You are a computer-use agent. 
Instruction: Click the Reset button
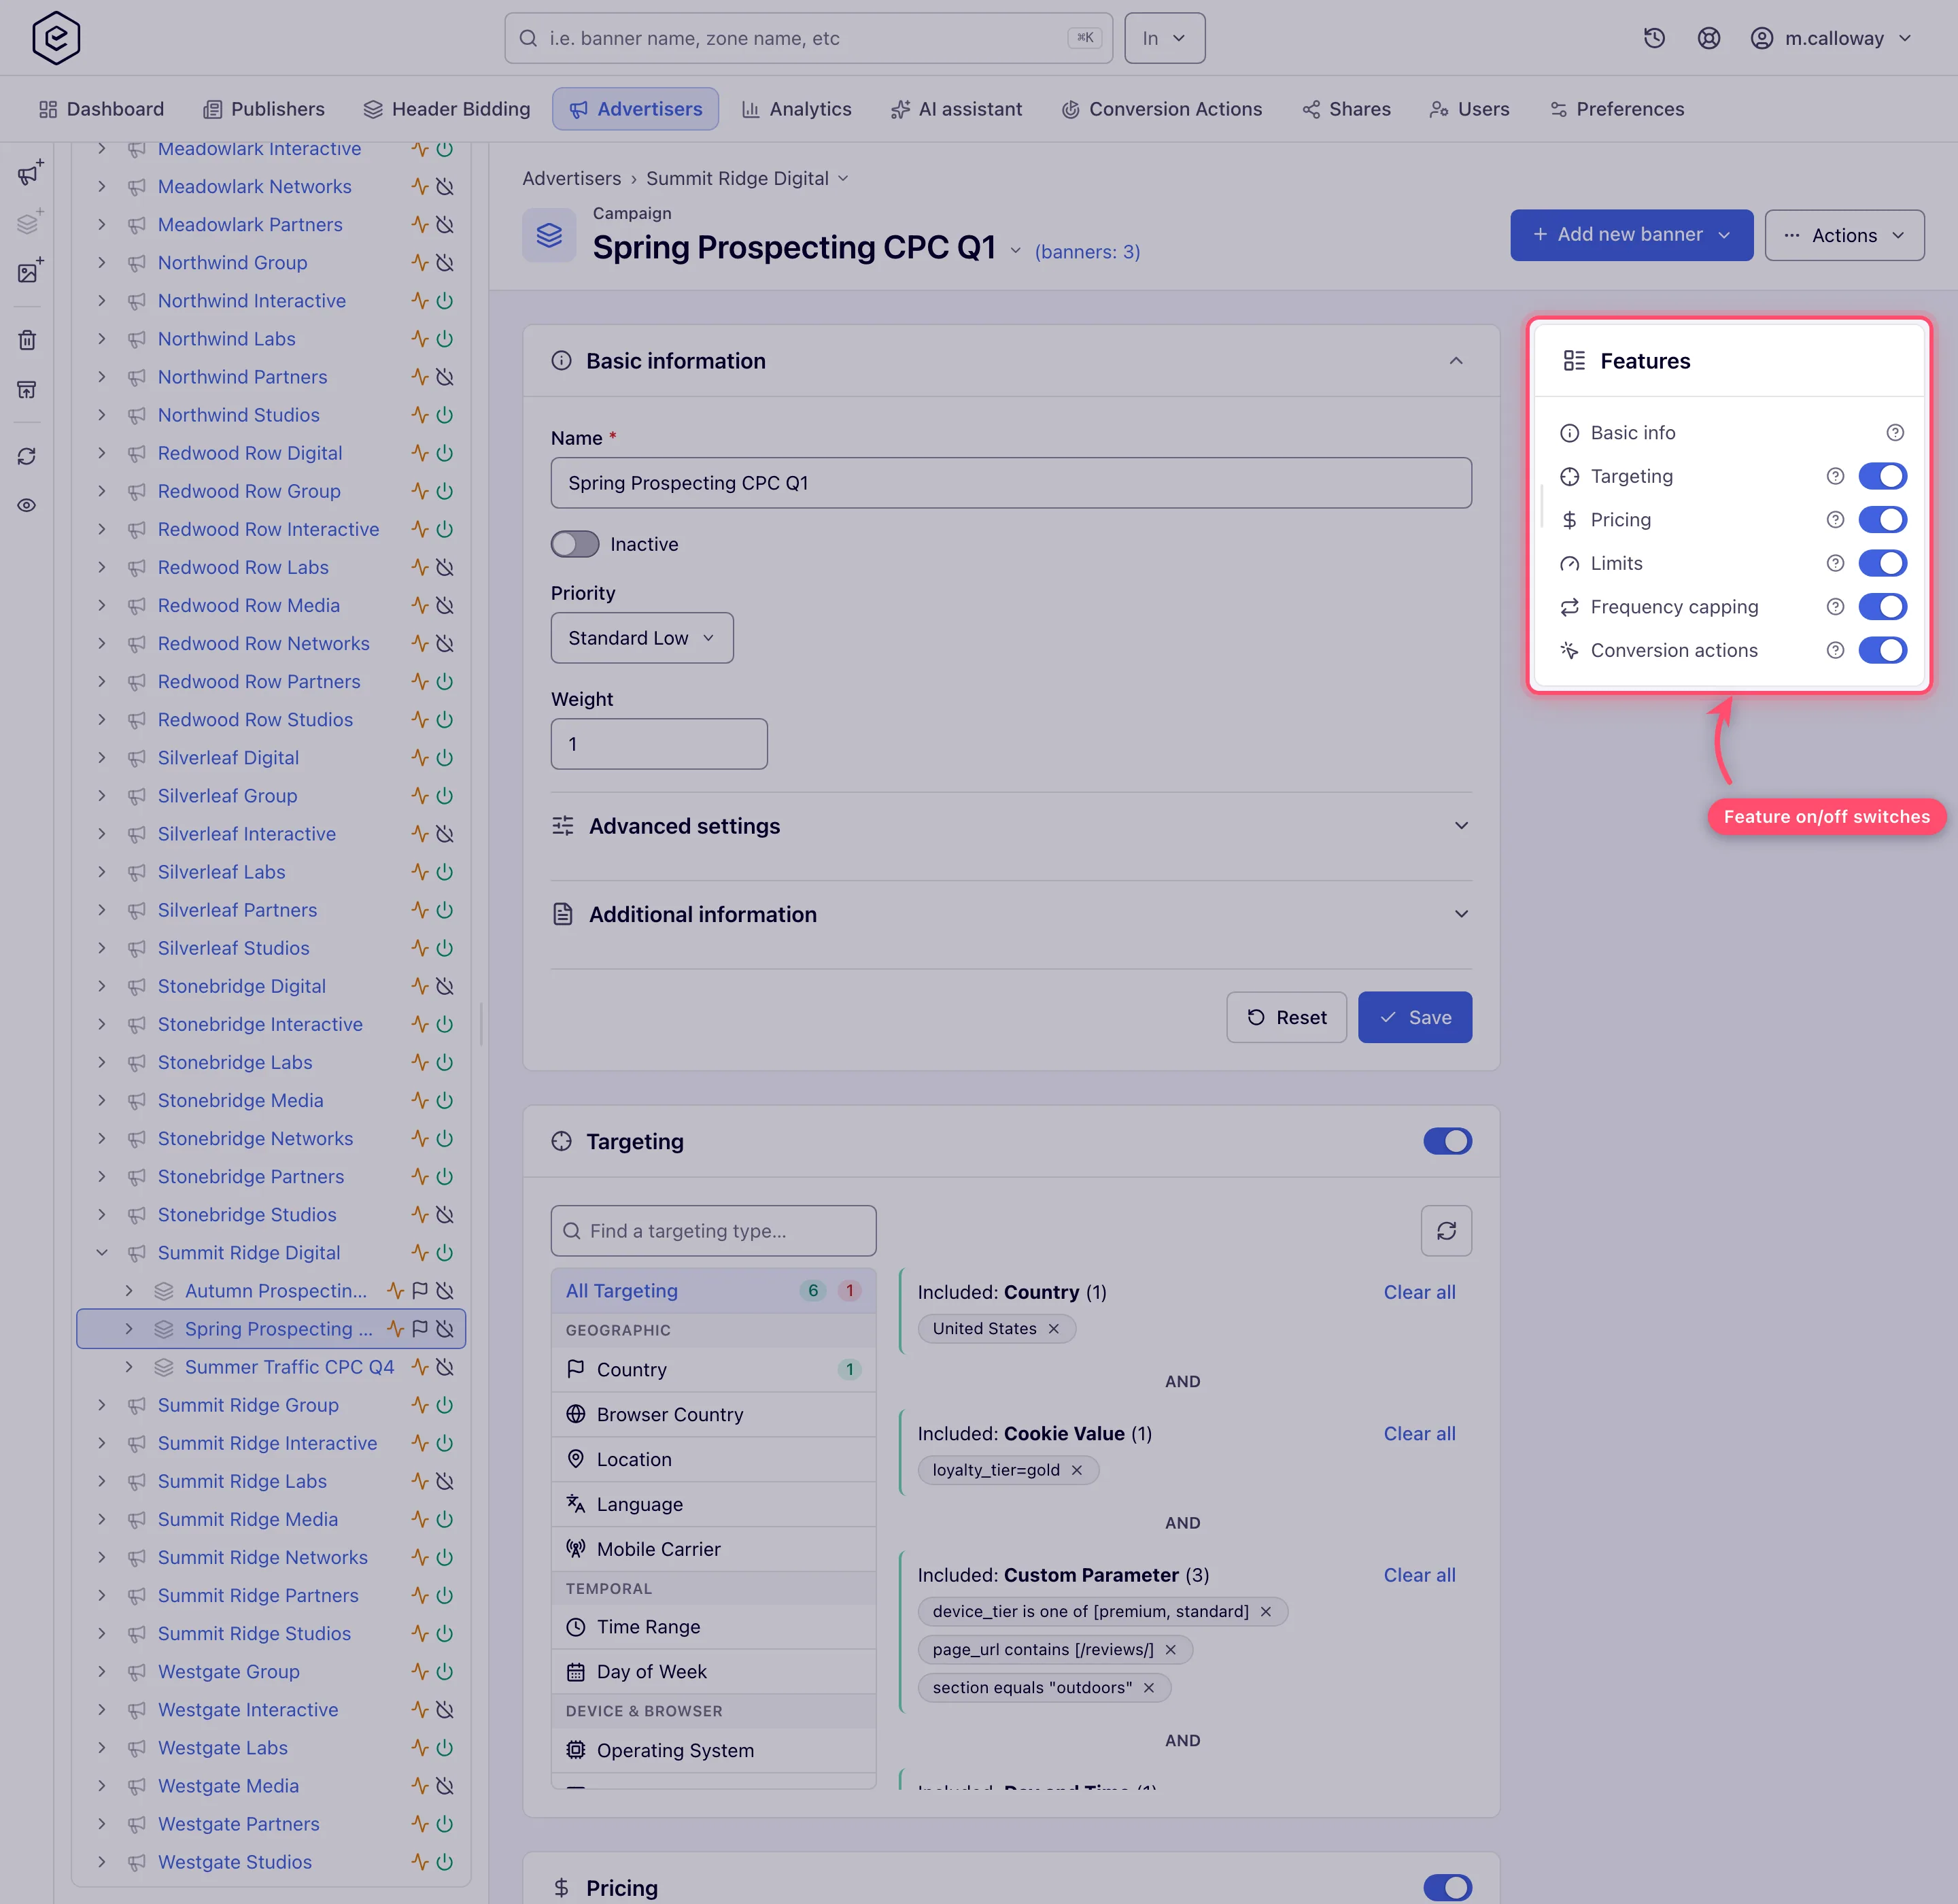(1286, 1017)
